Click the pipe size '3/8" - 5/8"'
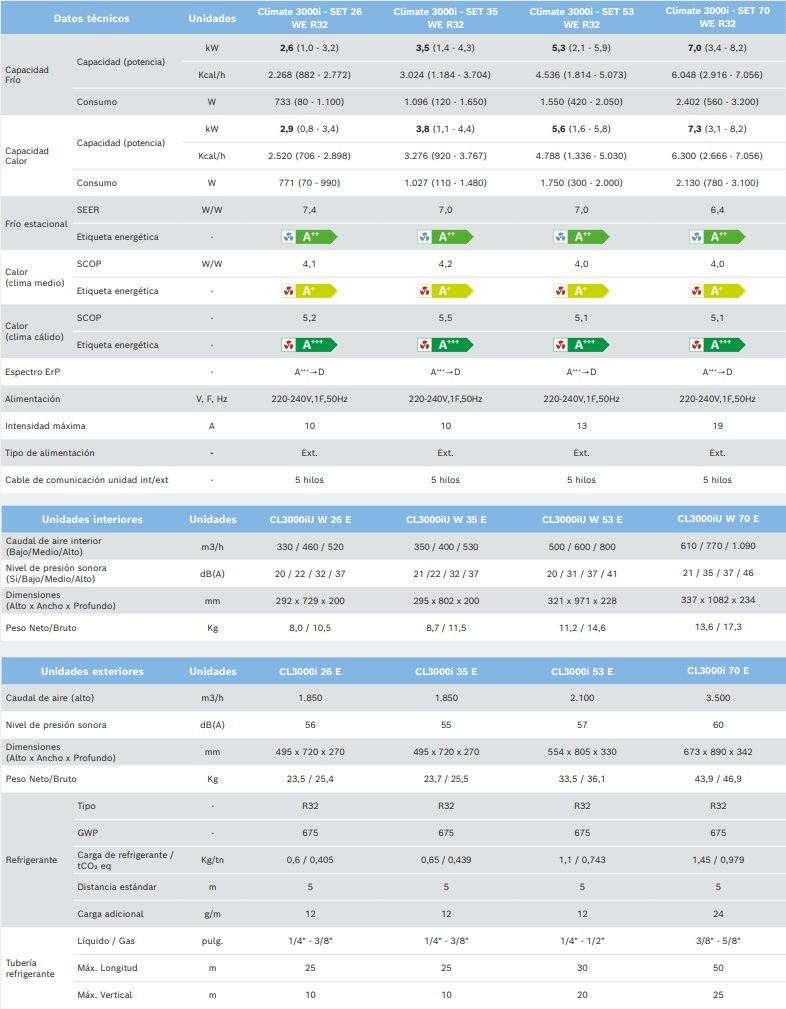 point(718,941)
